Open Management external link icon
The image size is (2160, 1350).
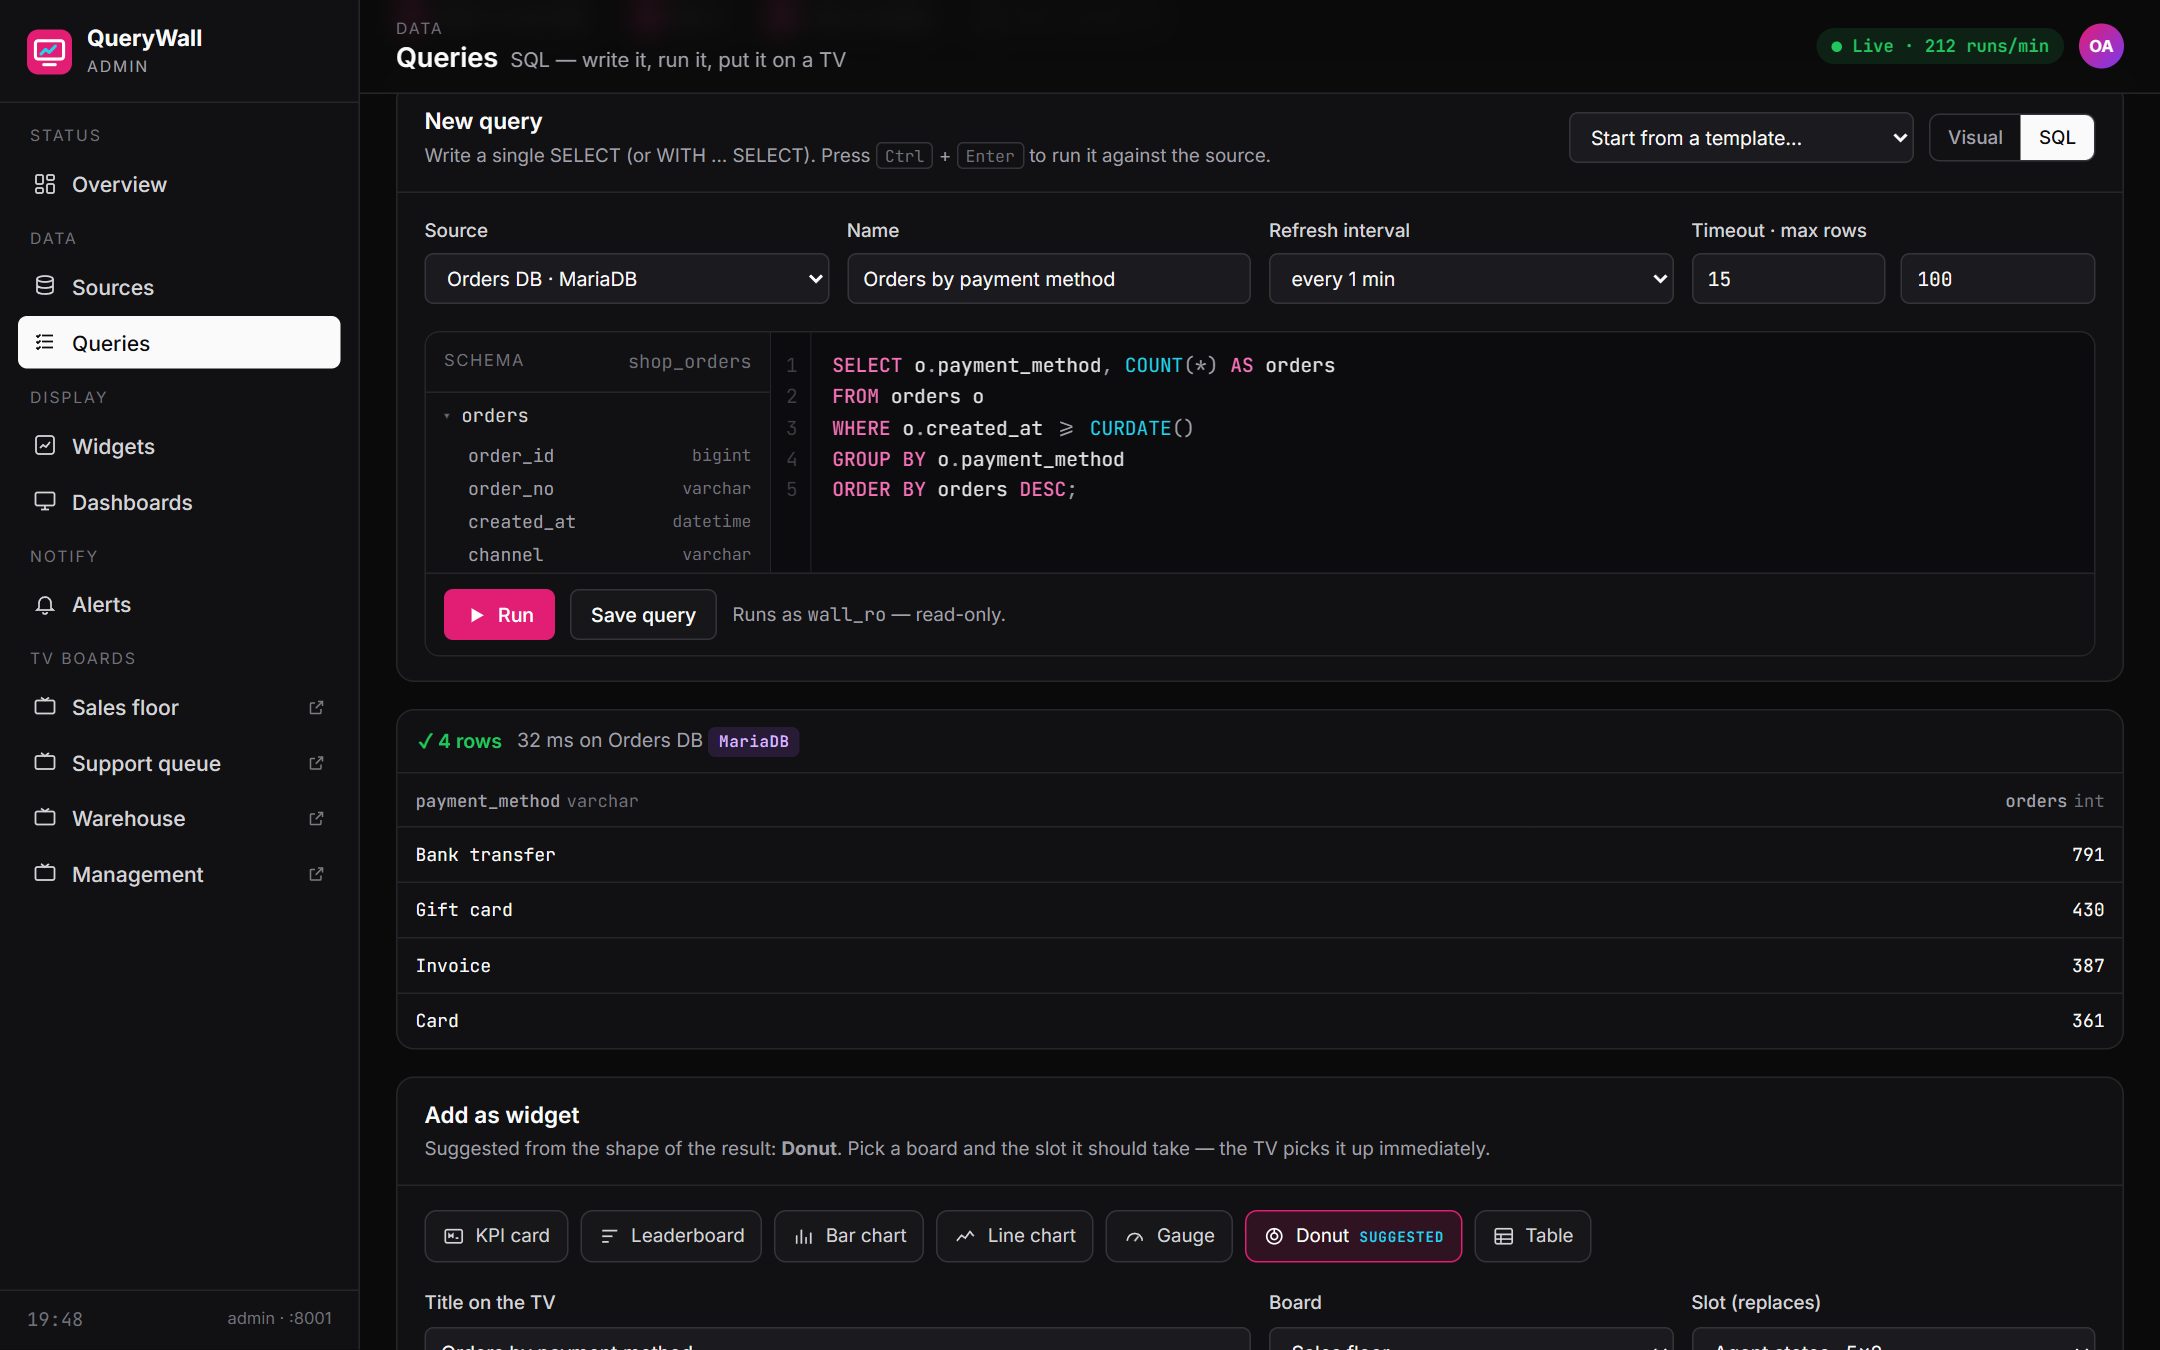pyautogui.click(x=316, y=874)
